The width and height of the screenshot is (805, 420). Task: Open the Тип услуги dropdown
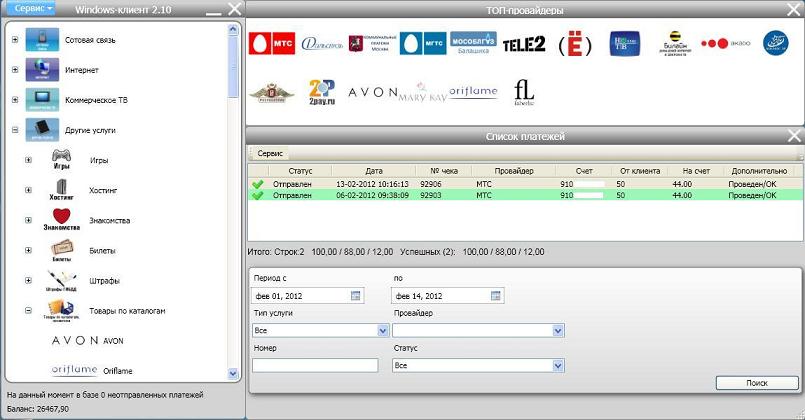point(382,331)
